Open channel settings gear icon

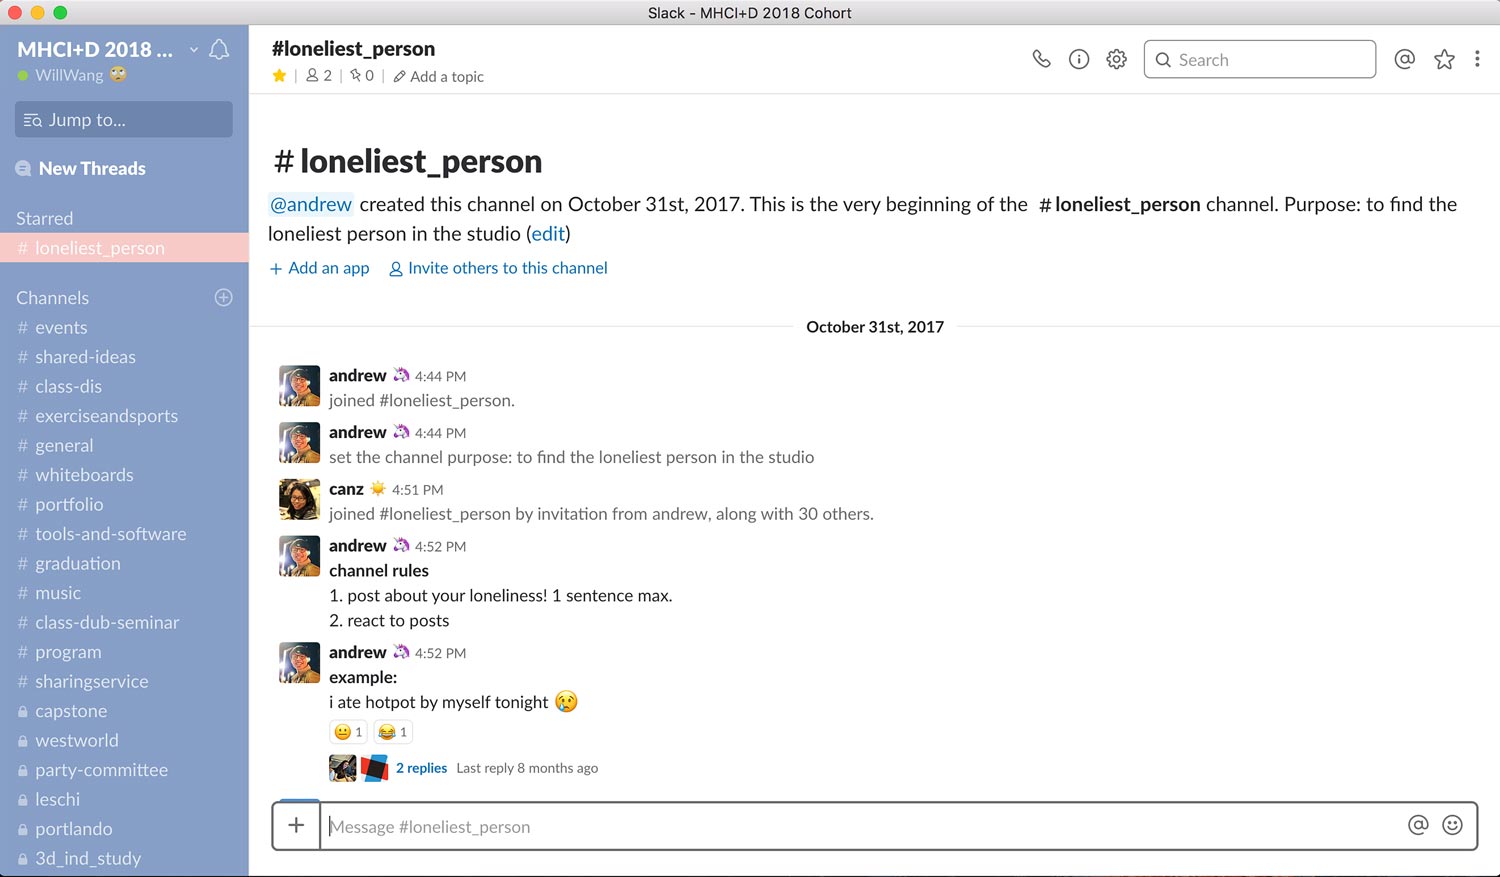pyautogui.click(x=1116, y=59)
